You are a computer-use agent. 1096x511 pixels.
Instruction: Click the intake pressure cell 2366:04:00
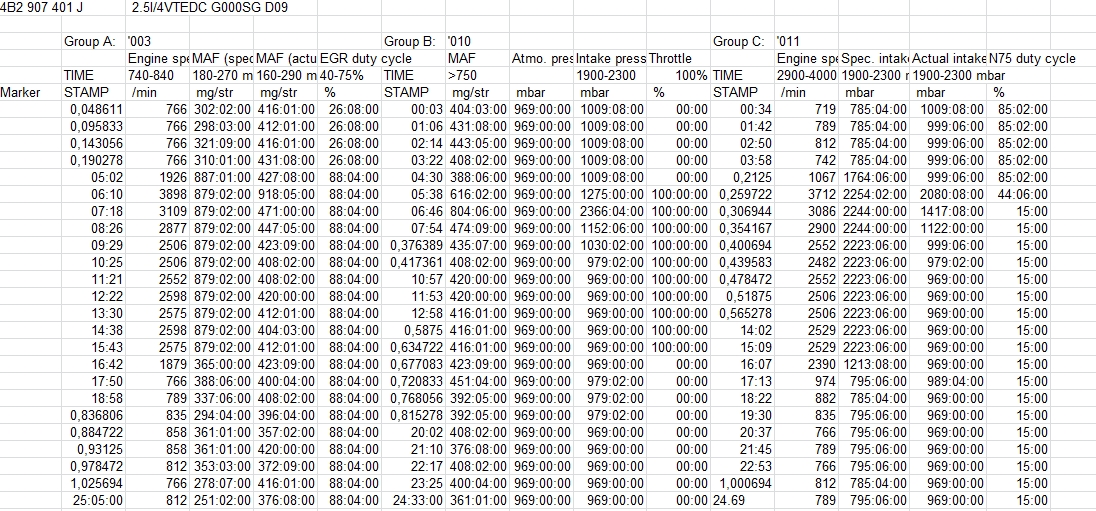click(x=611, y=211)
